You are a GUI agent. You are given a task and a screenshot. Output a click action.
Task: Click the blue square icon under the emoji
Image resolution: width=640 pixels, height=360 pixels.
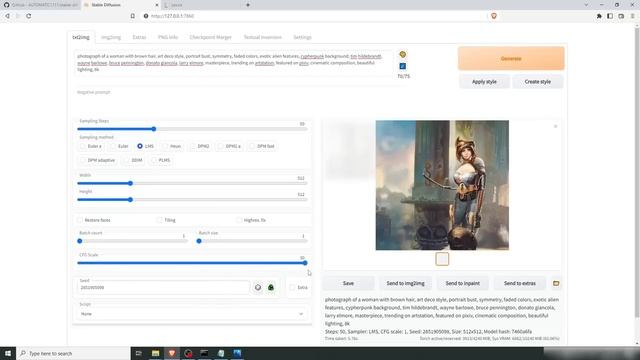402,66
